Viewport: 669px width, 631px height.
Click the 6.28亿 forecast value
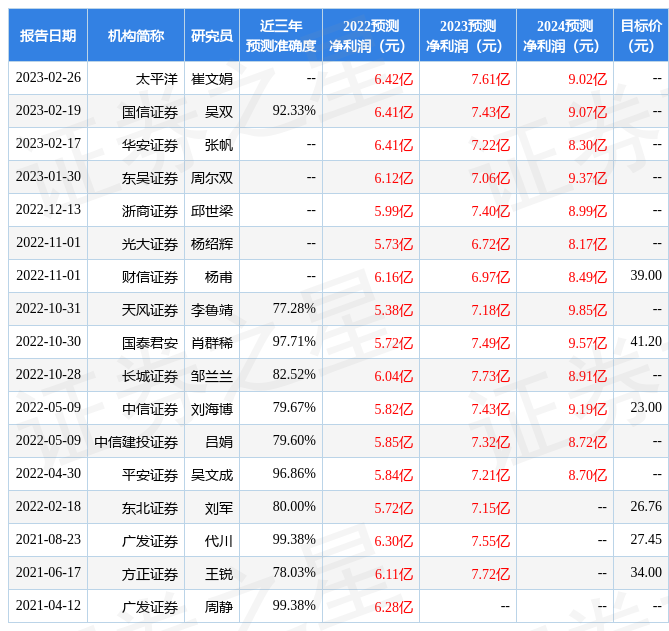click(393, 607)
